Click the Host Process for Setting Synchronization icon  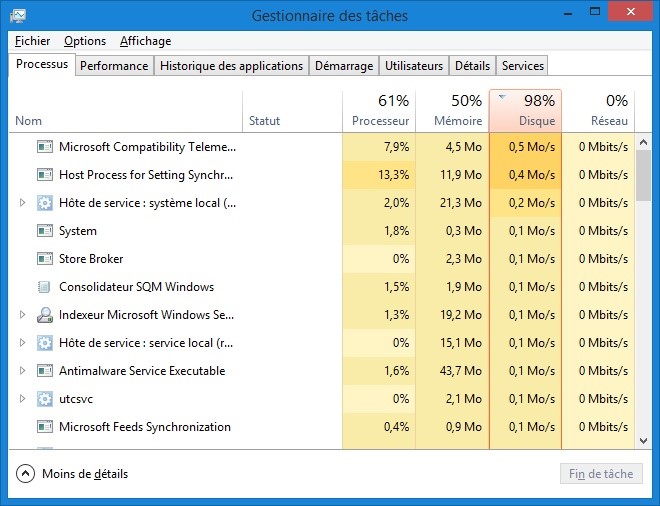click(44, 175)
